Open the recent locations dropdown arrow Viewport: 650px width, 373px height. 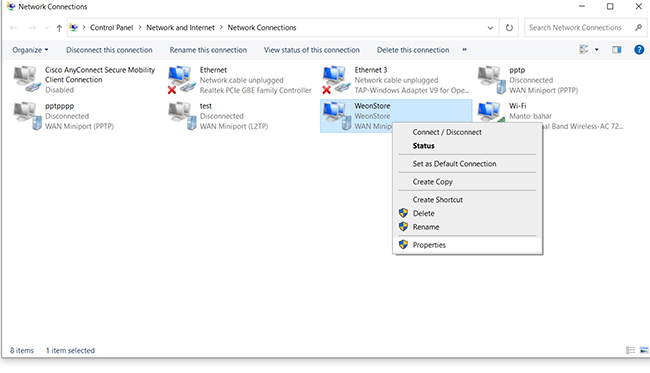47,28
